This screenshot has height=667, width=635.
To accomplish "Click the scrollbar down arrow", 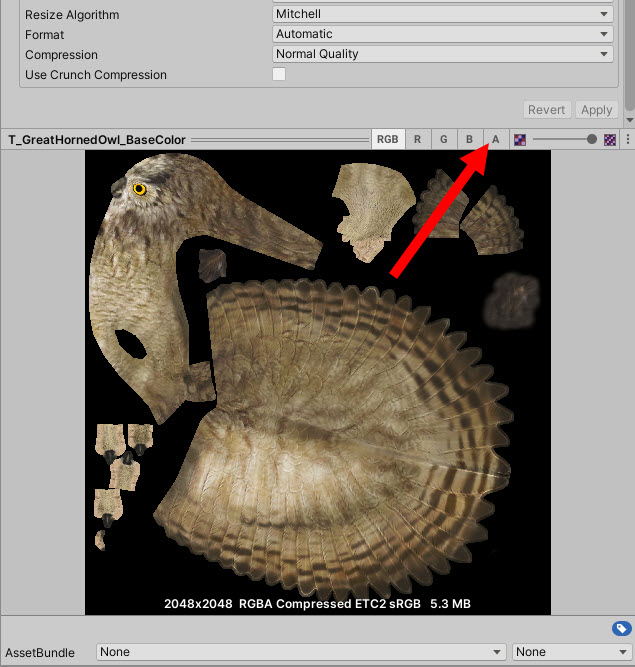I will coord(630,120).
